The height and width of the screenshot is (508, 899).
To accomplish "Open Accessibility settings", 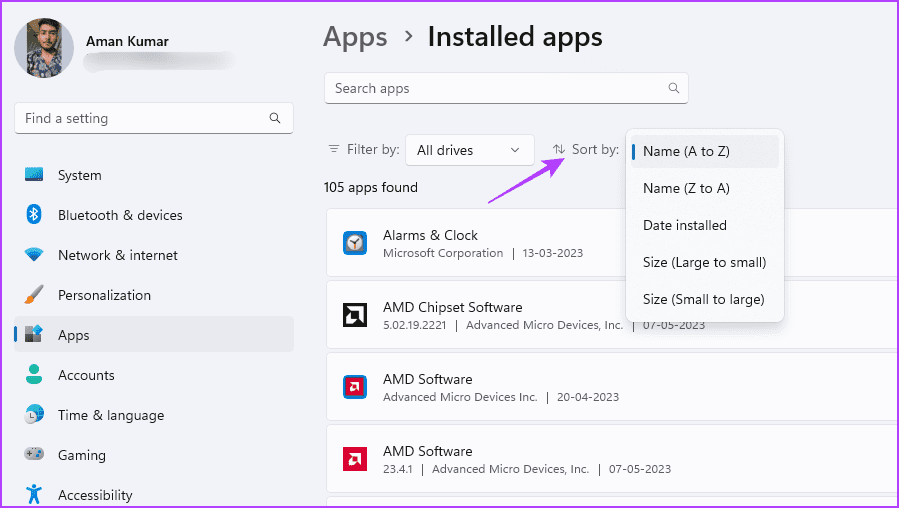I will tap(154, 495).
